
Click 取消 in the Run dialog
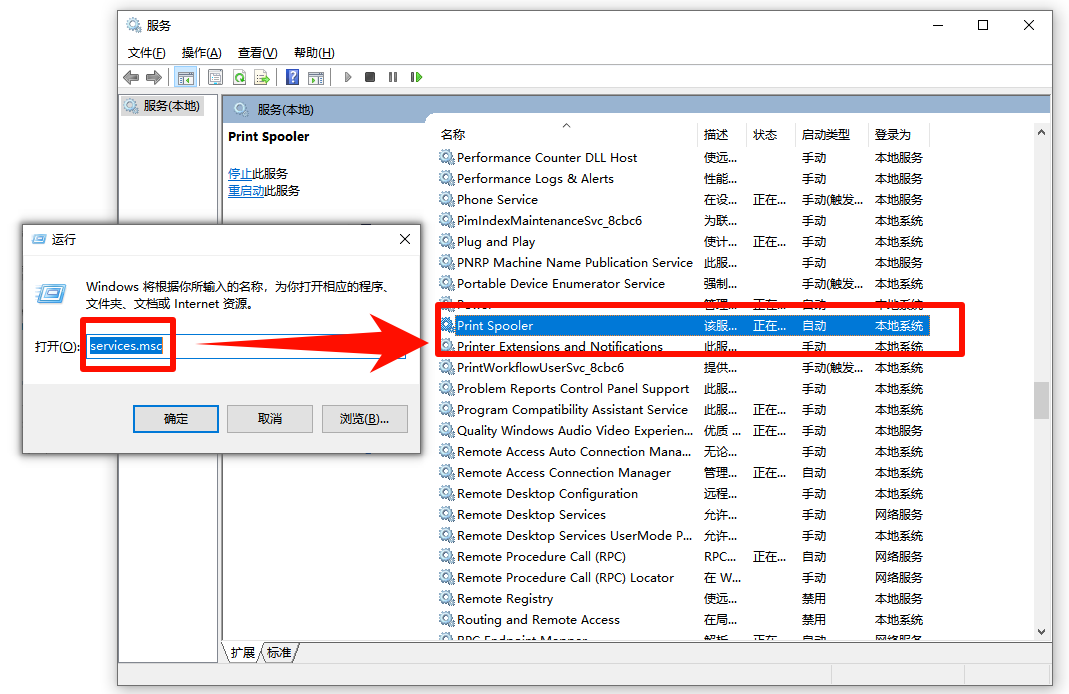pyautogui.click(x=270, y=419)
